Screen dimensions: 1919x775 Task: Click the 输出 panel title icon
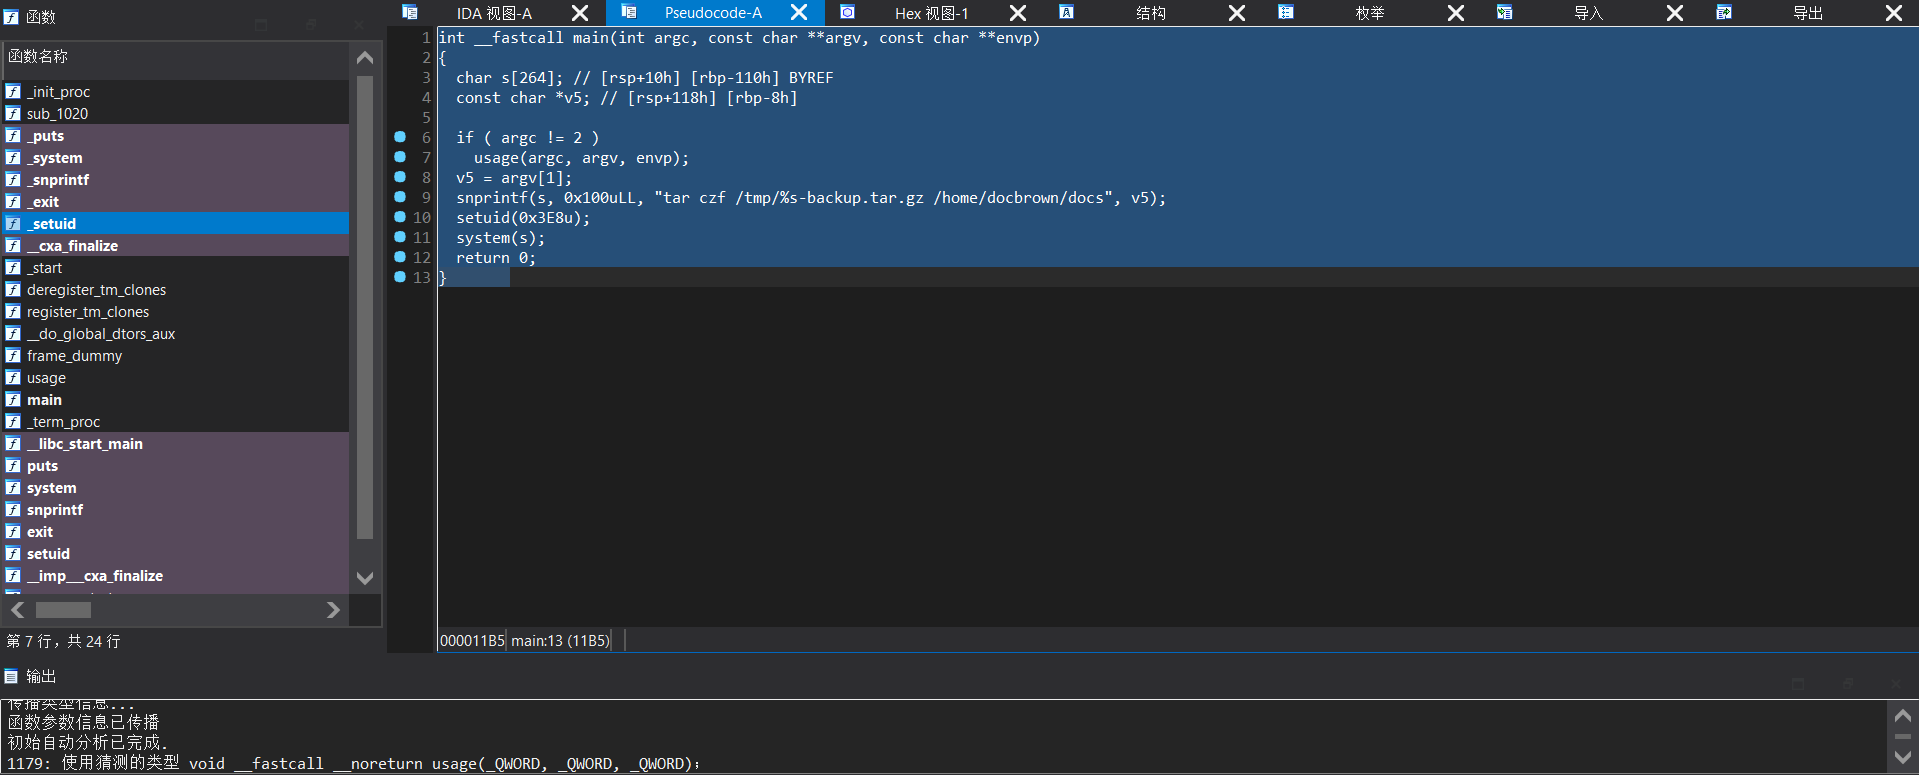tap(11, 677)
